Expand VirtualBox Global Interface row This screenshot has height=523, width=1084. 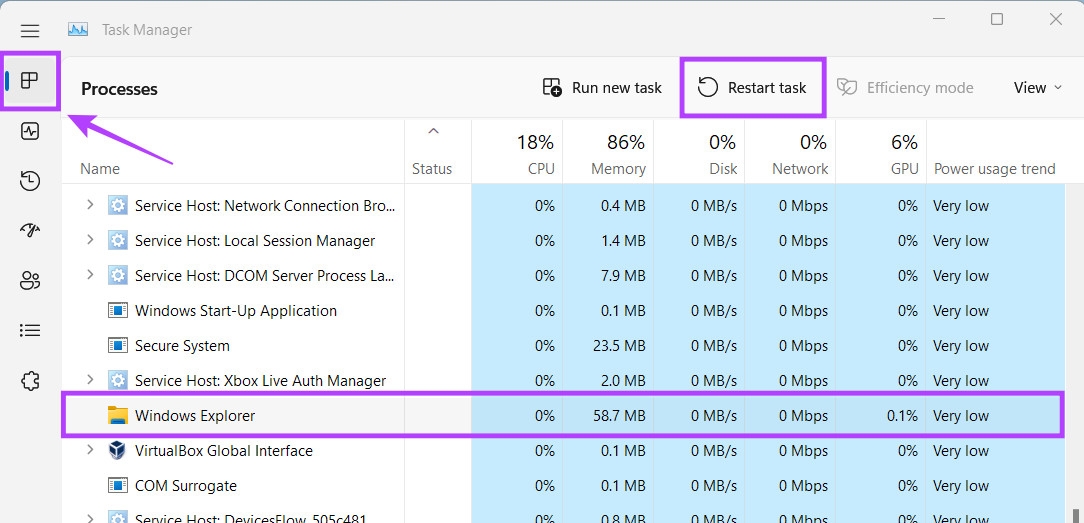point(89,450)
